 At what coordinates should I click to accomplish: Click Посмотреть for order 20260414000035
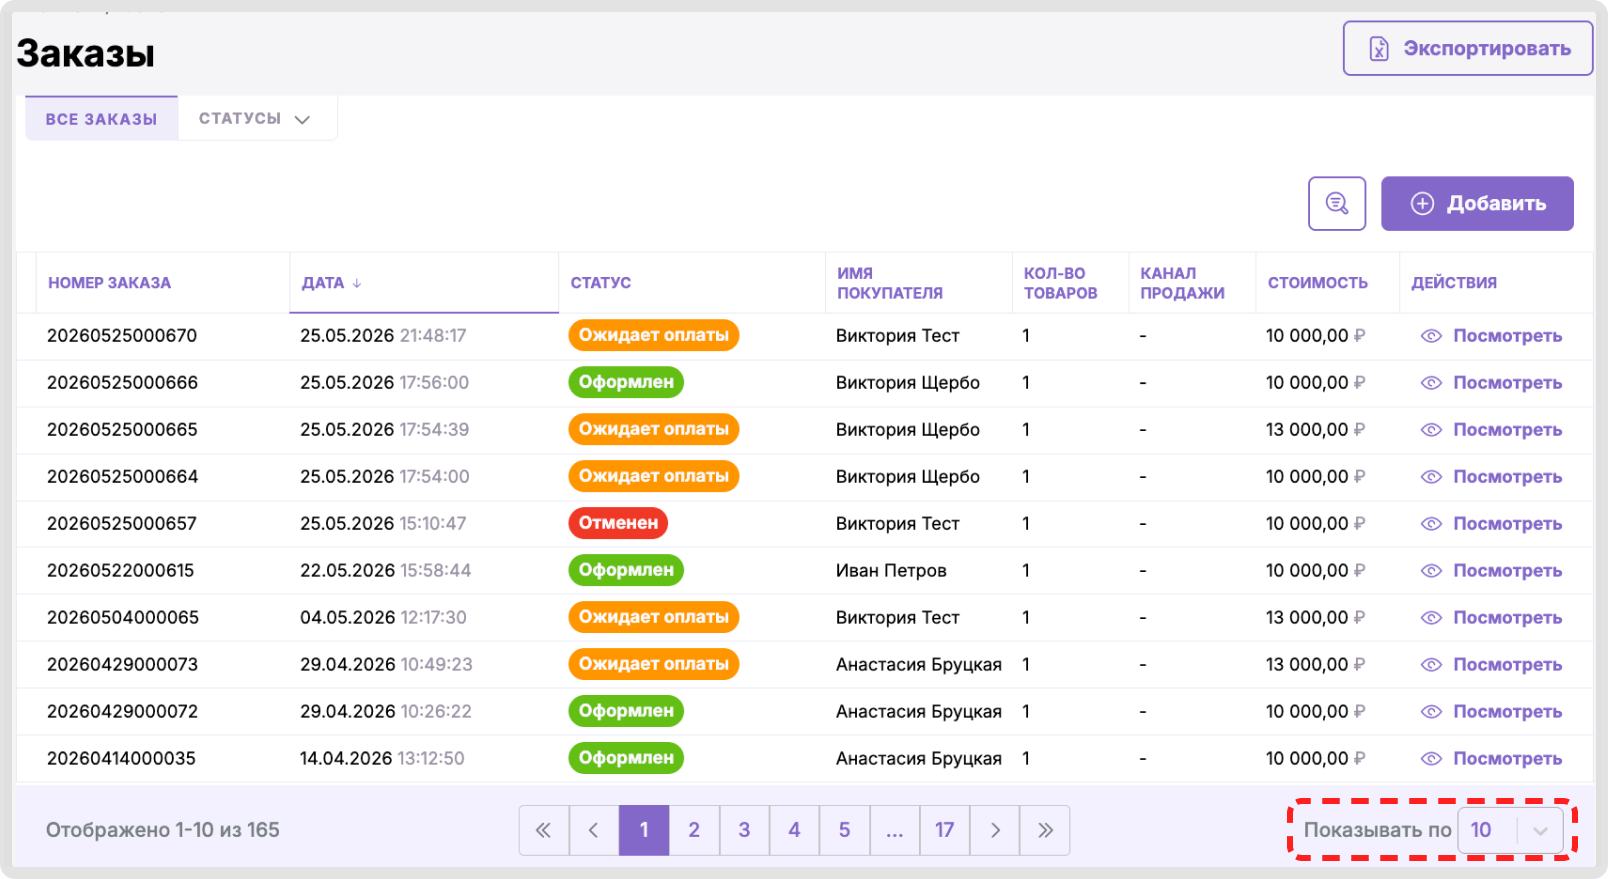coord(1507,759)
